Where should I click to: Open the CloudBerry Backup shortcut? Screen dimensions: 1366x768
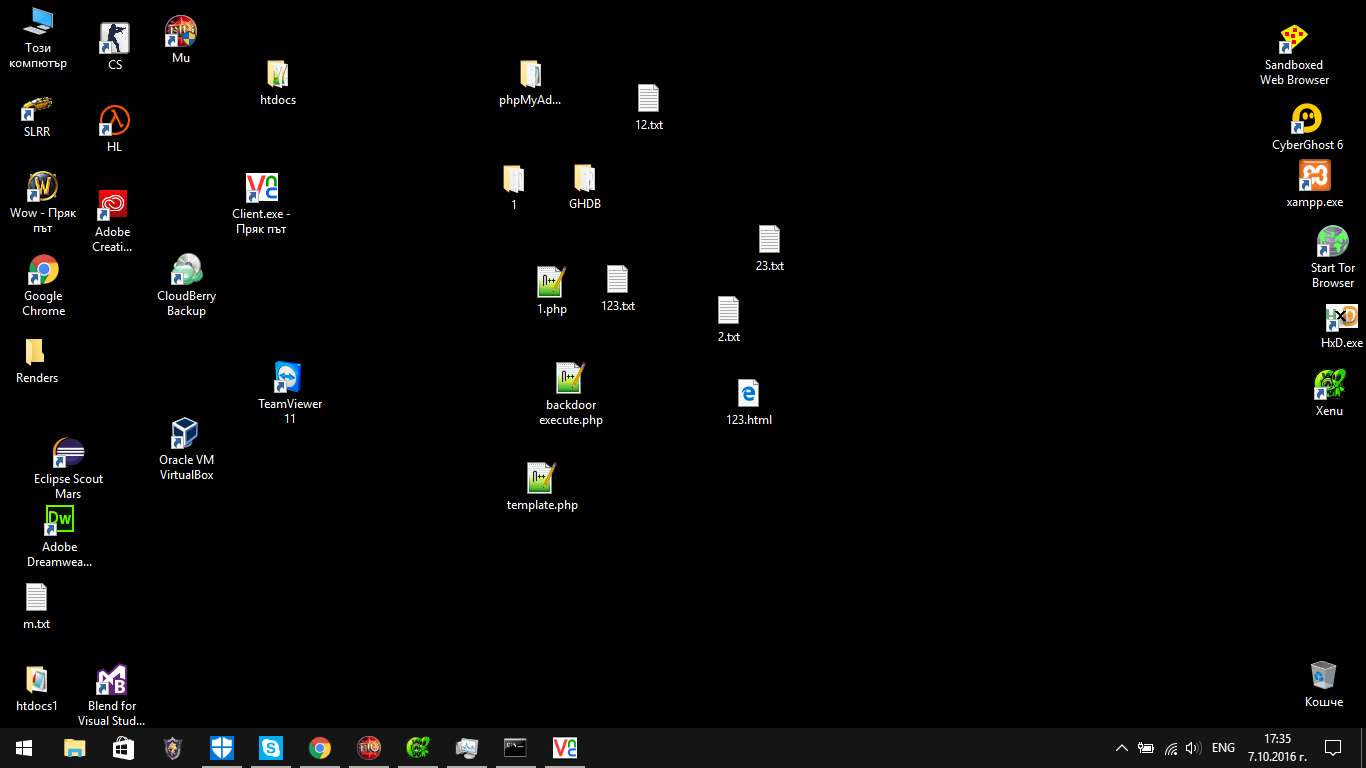point(186,285)
